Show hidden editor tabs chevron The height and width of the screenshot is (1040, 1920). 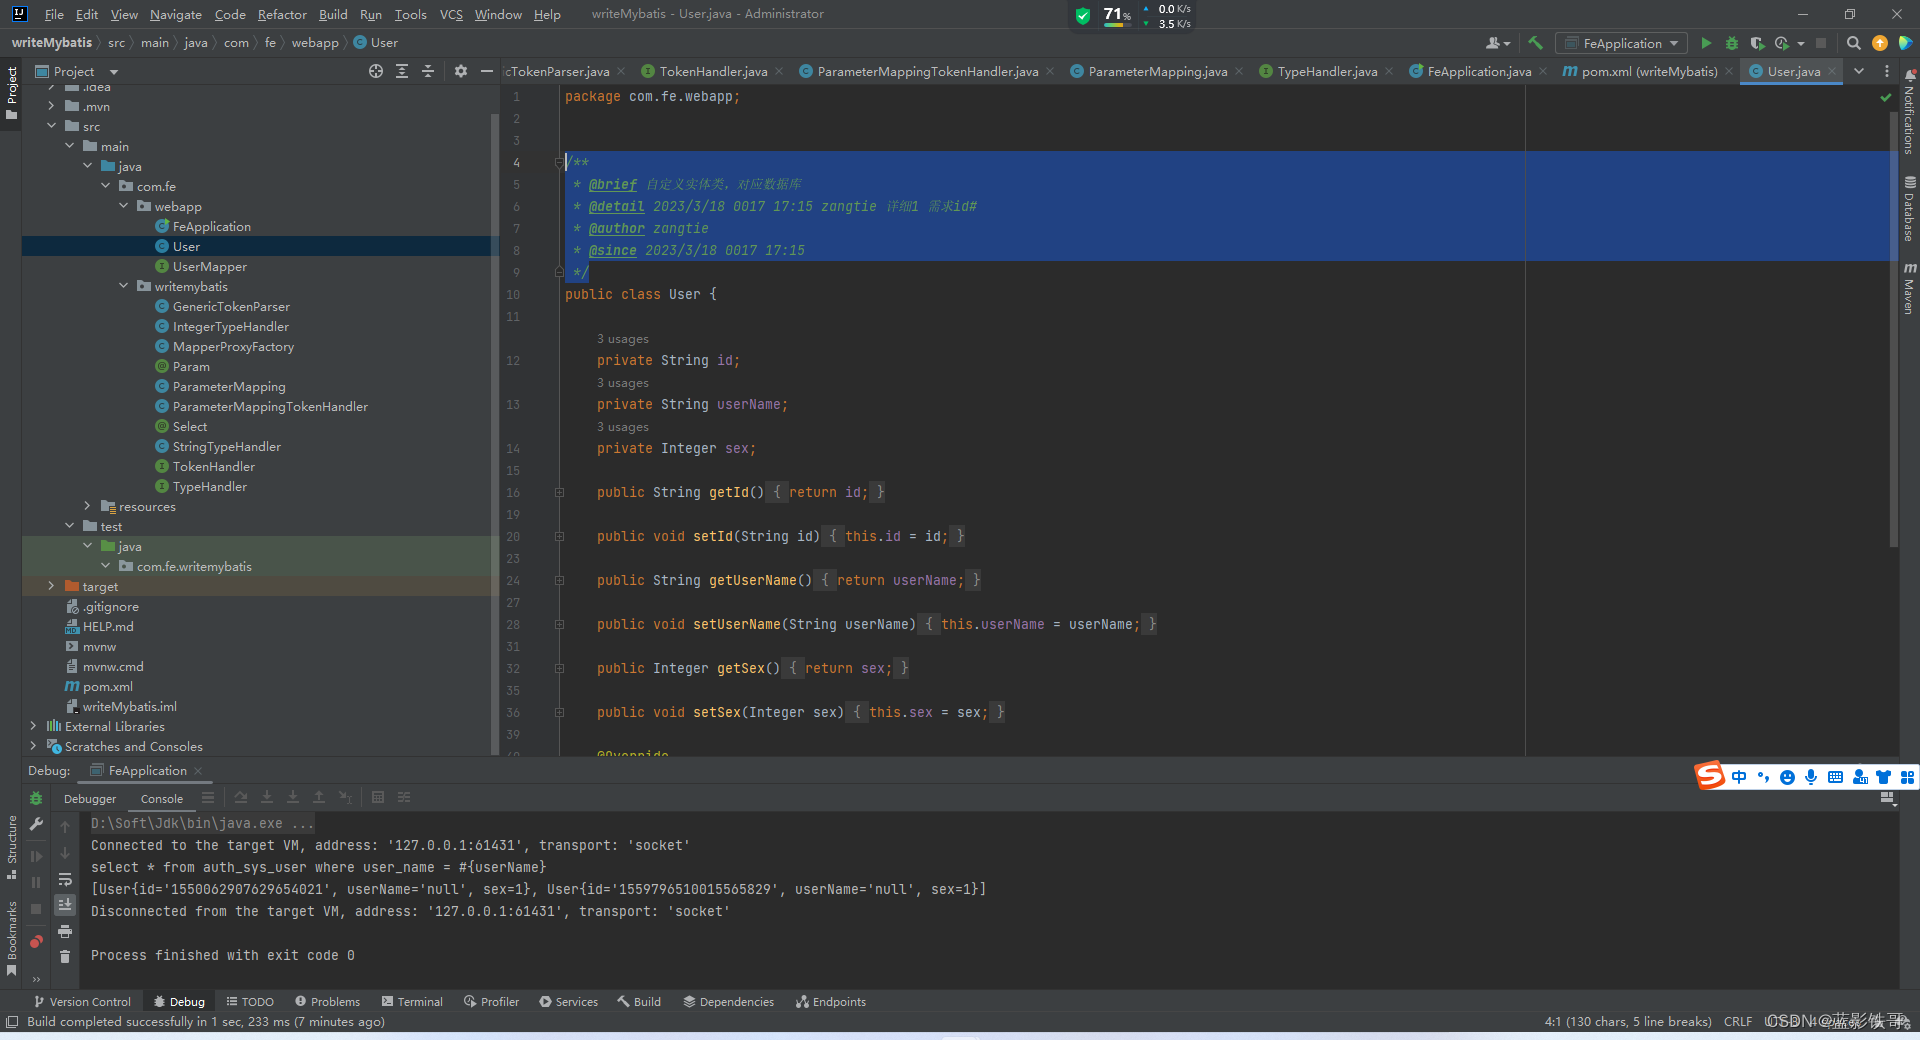coord(1858,71)
